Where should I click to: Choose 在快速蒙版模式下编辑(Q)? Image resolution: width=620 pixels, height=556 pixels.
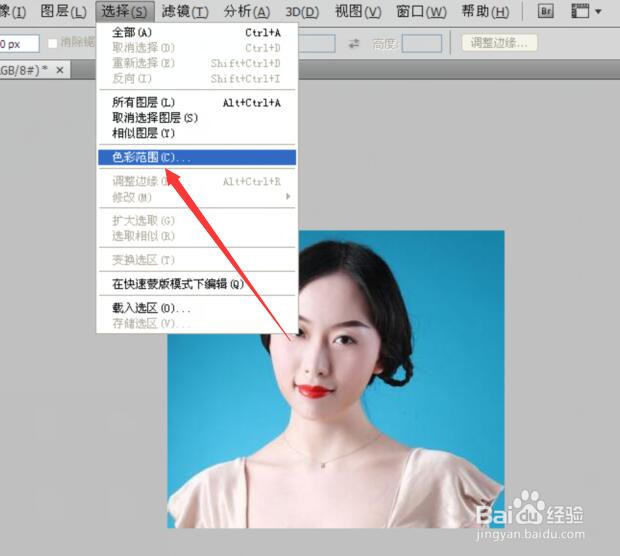pyautogui.click(x=197, y=284)
